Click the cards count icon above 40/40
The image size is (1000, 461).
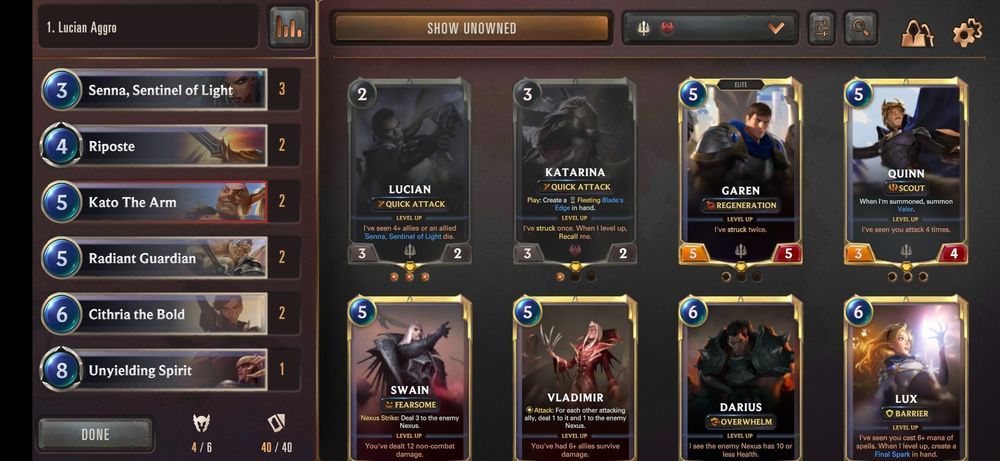(x=276, y=423)
